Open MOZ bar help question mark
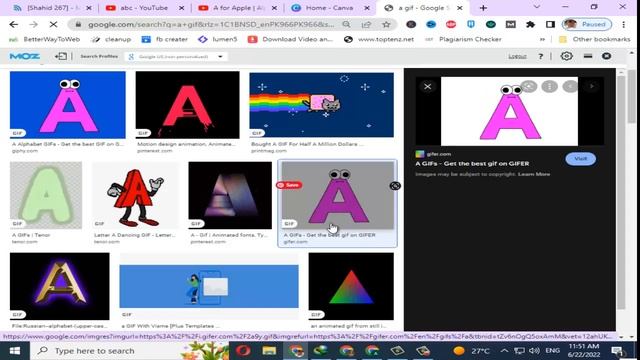The image size is (640, 360). pyautogui.click(x=541, y=56)
